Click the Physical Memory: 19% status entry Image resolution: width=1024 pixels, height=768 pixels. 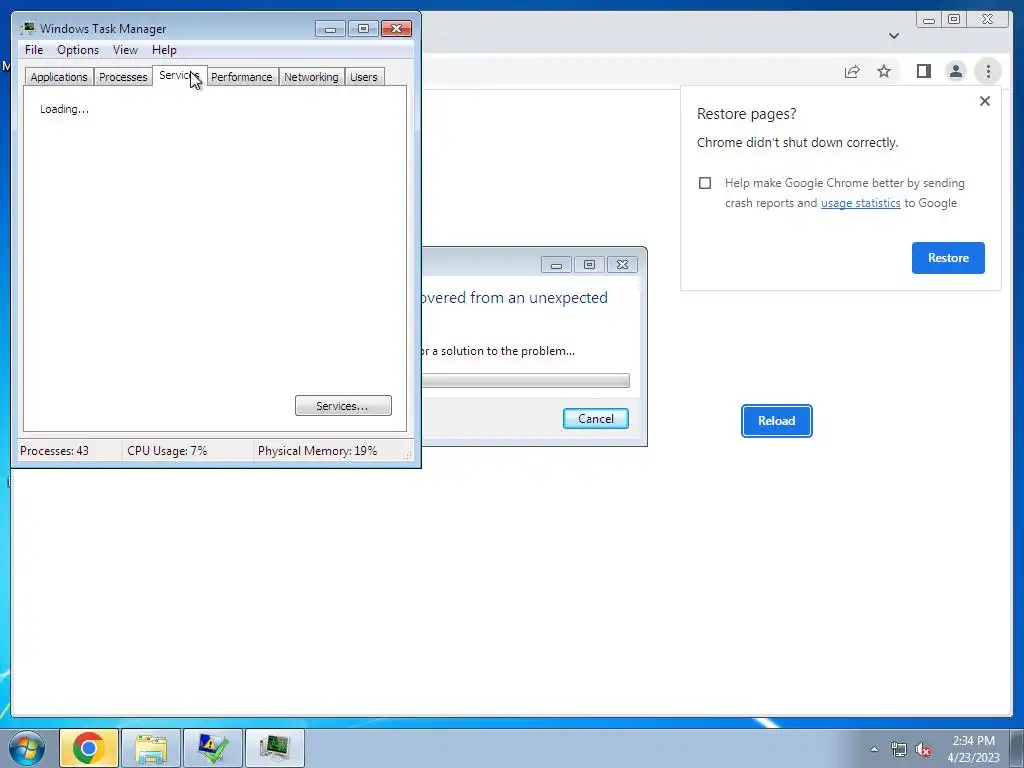[x=317, y=451]
